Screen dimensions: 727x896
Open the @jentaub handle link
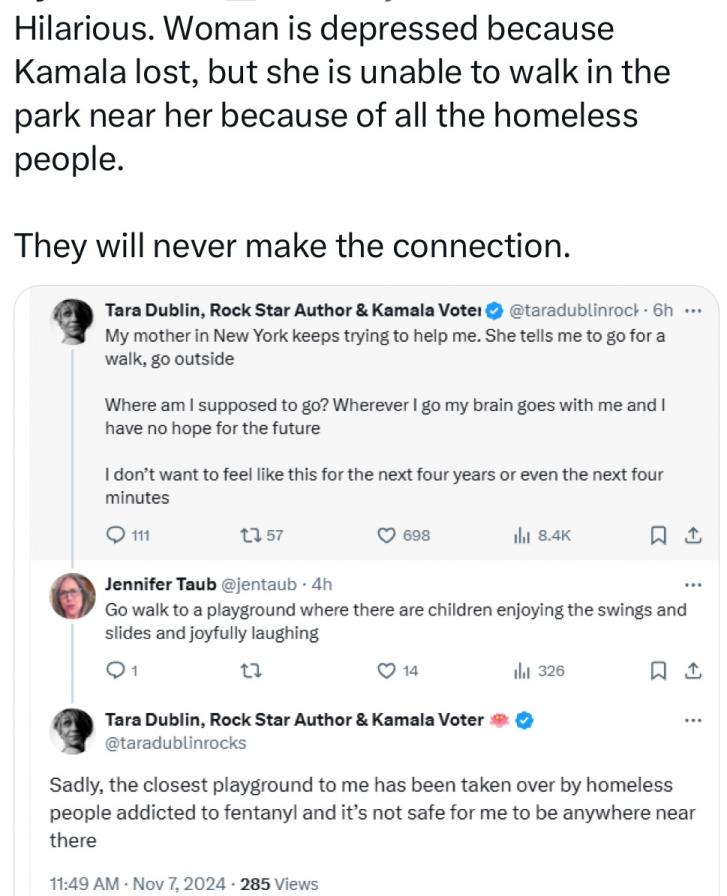pos(258,584)
